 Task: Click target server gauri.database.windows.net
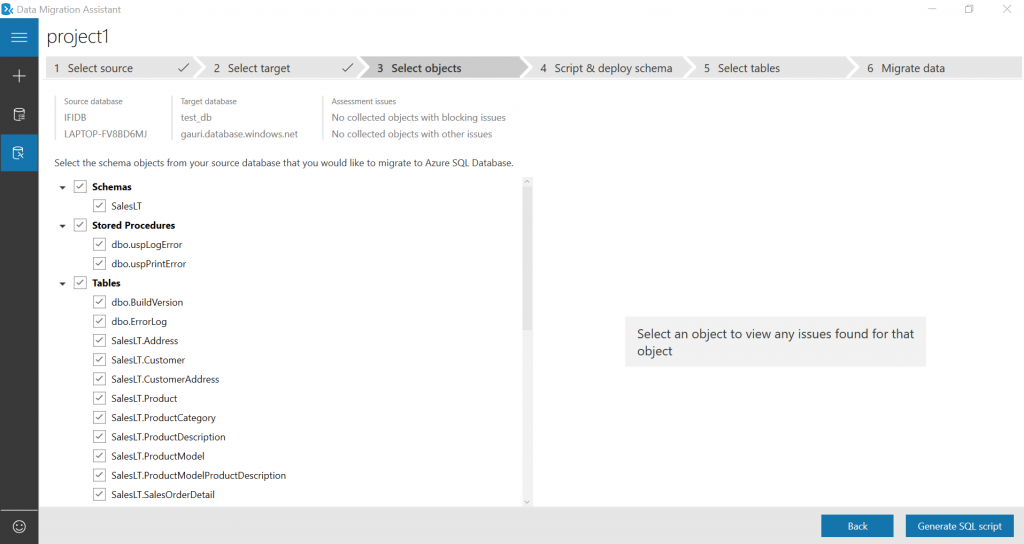click(x=239, y=134)
